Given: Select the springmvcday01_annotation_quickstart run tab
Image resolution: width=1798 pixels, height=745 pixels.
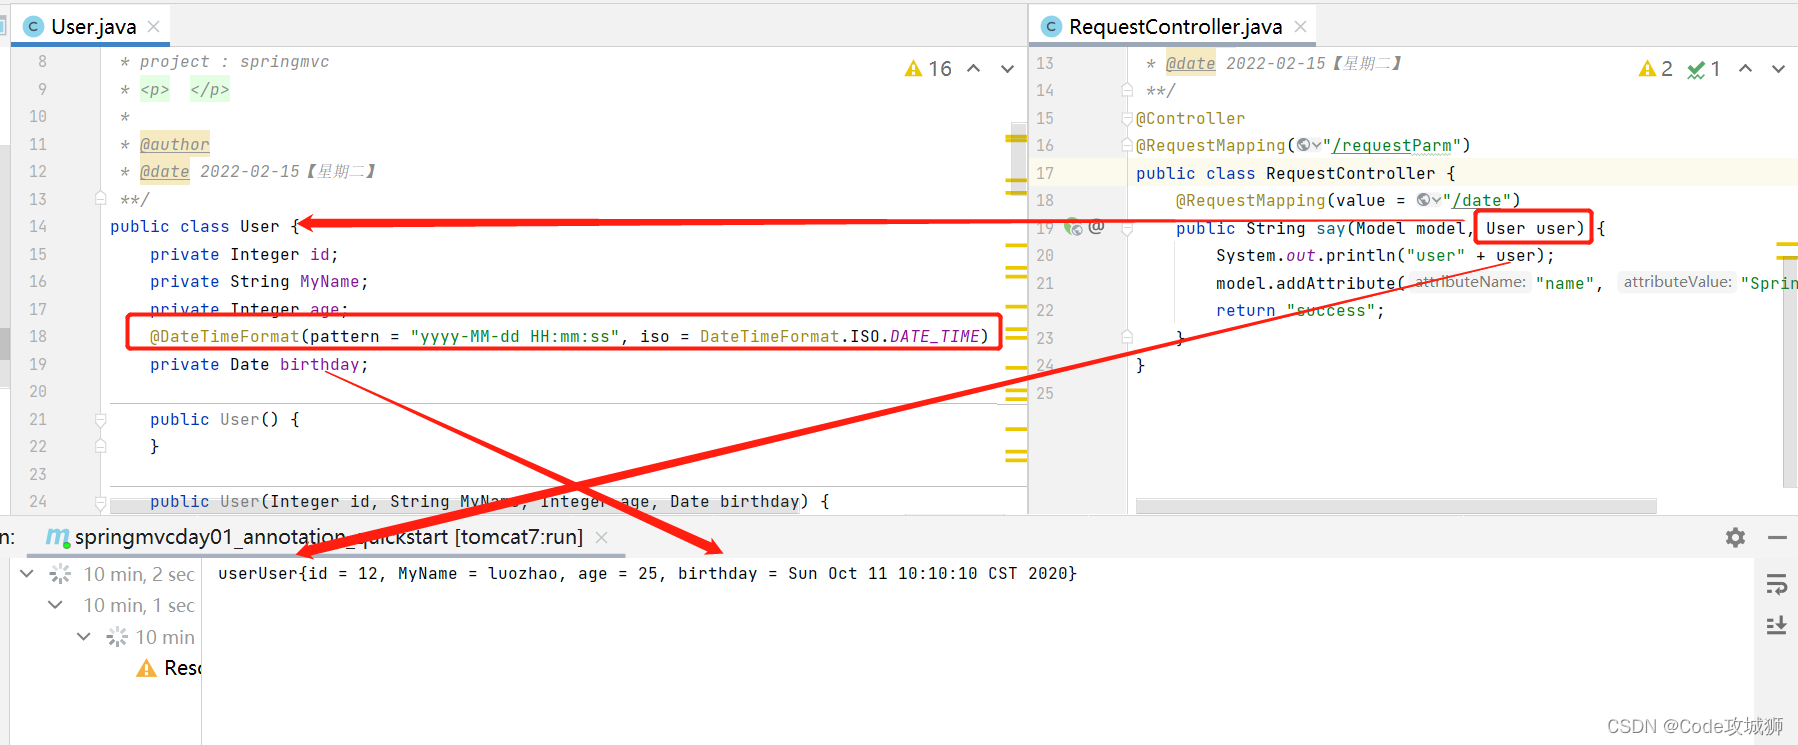Looking at the screenshot, I should point(327,537).
